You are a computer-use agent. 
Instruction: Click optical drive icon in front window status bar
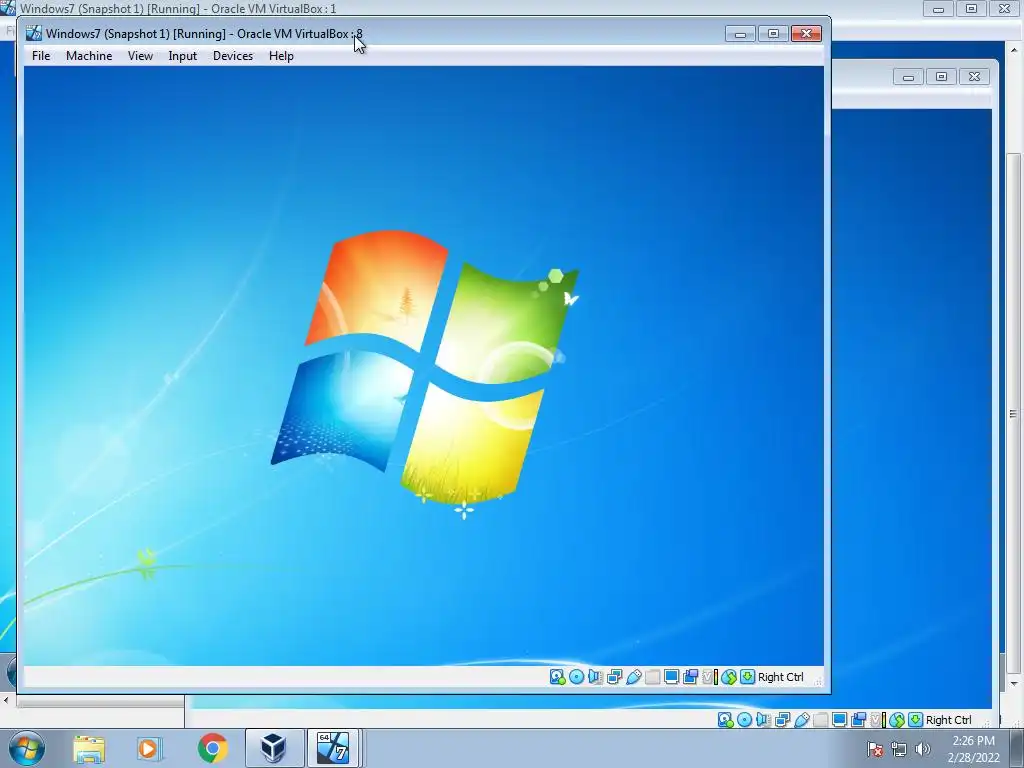coord(576,677)
